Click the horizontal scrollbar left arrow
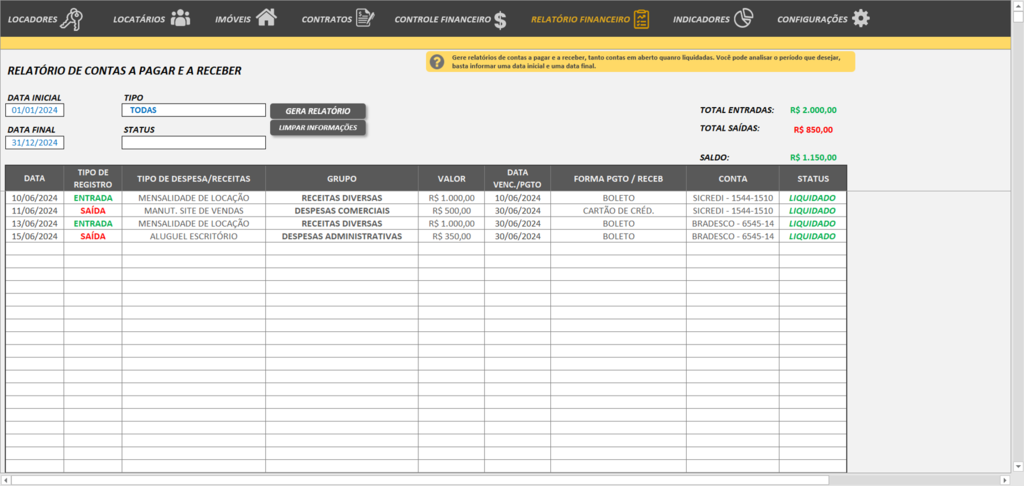The width and height of the screenshot is (1024, 486). pyautogui.click(x=5, y=480)
